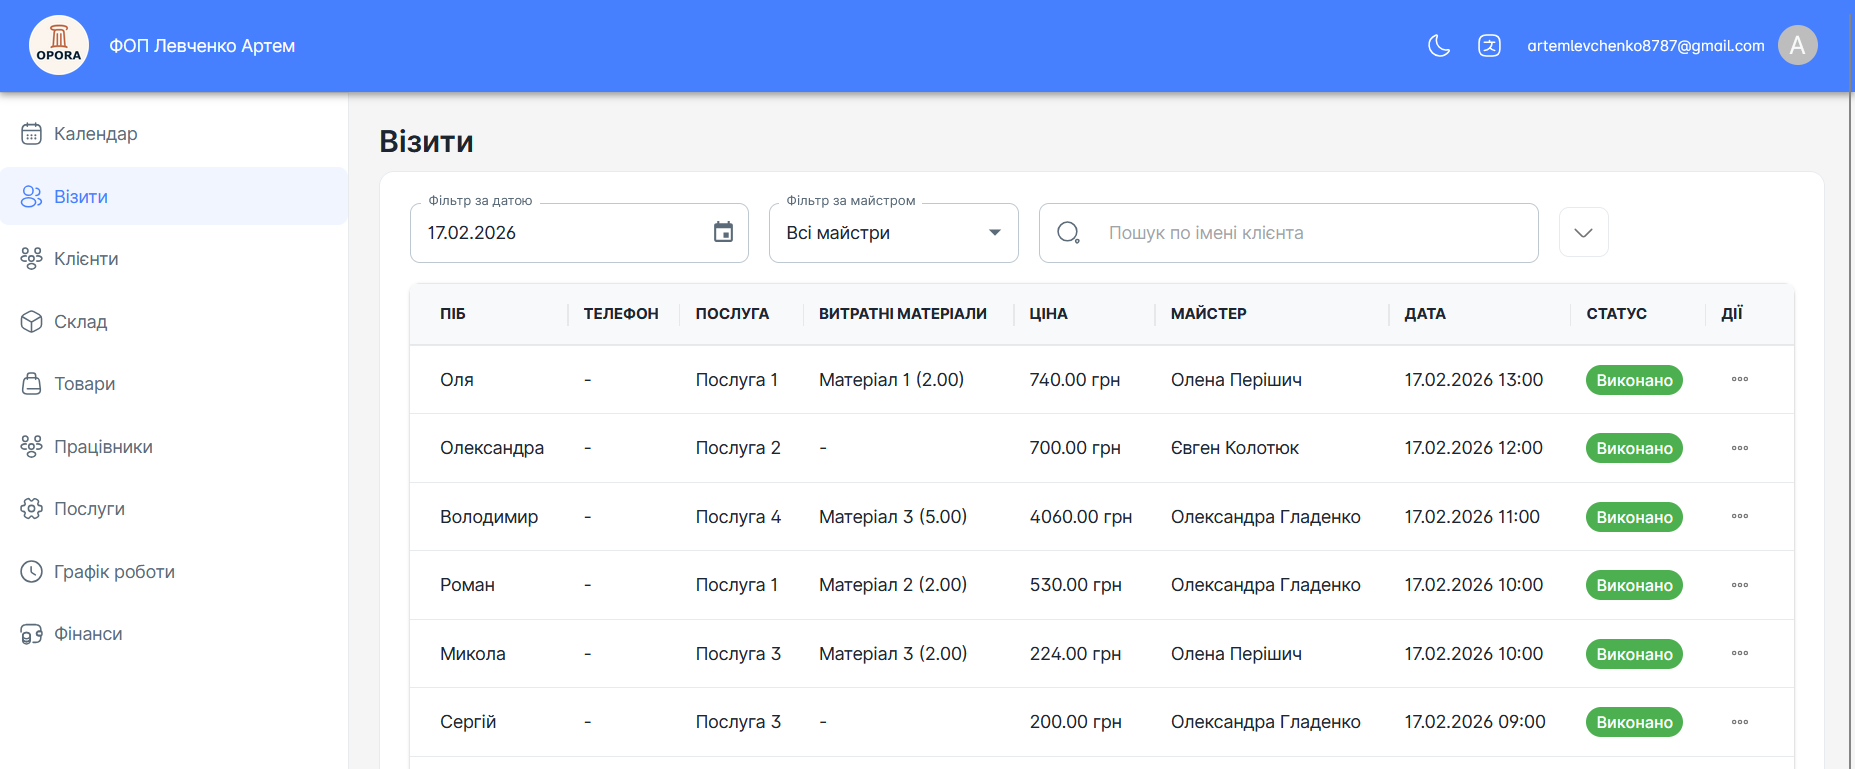Open the calendar picker icon in date filter
The height and width of the screenshot is (769, 1855).
tap(723, 232)
